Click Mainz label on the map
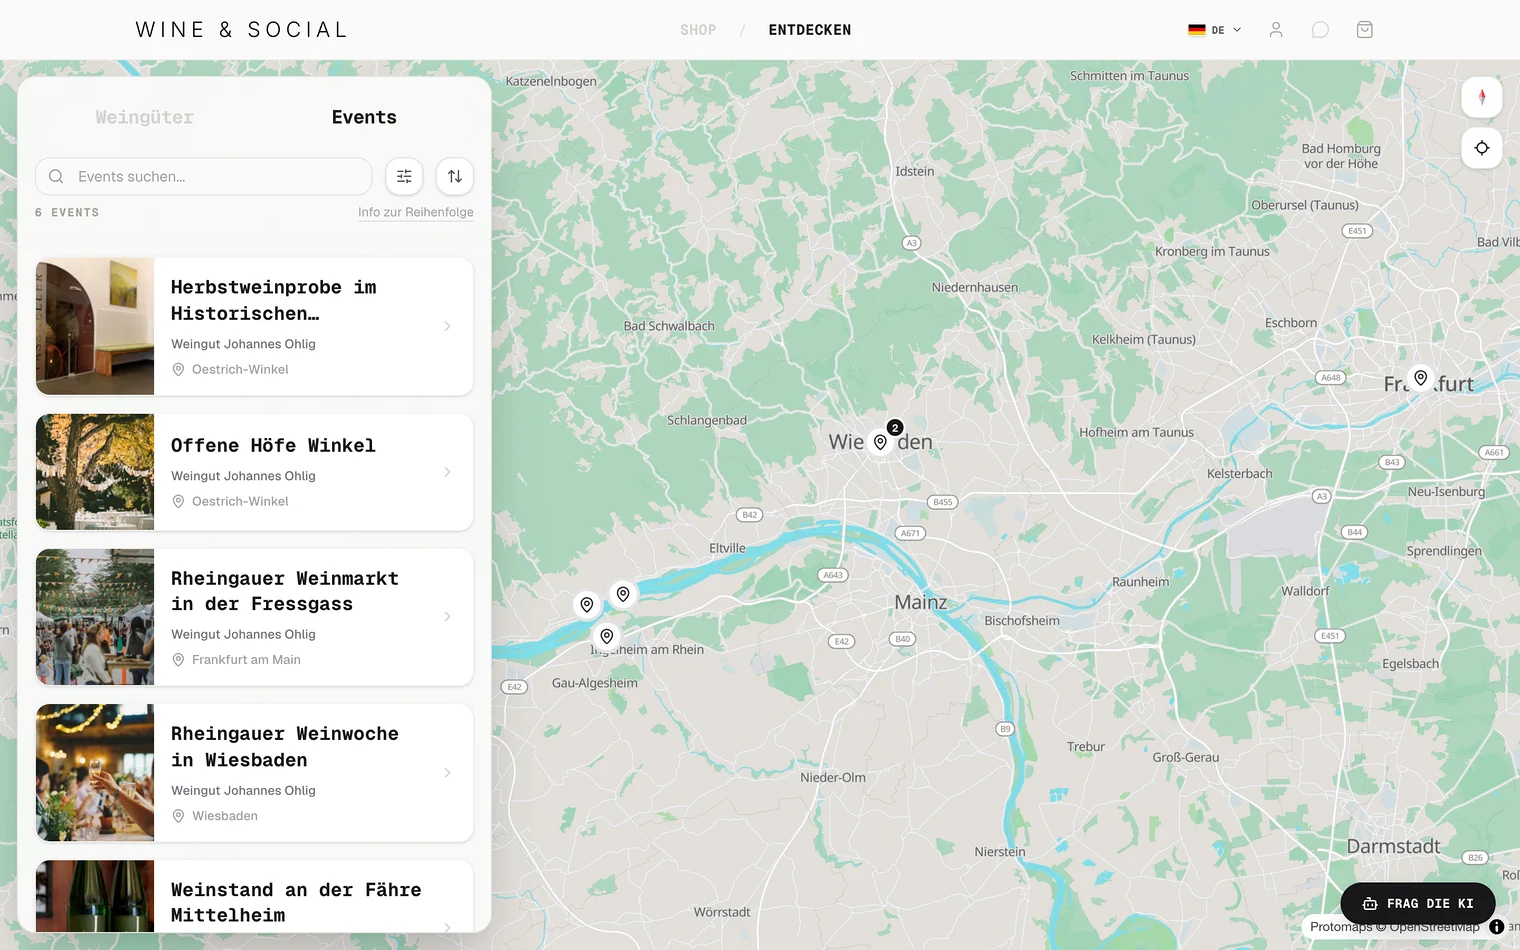This screenshot has height=950, width=1520. 921,602
